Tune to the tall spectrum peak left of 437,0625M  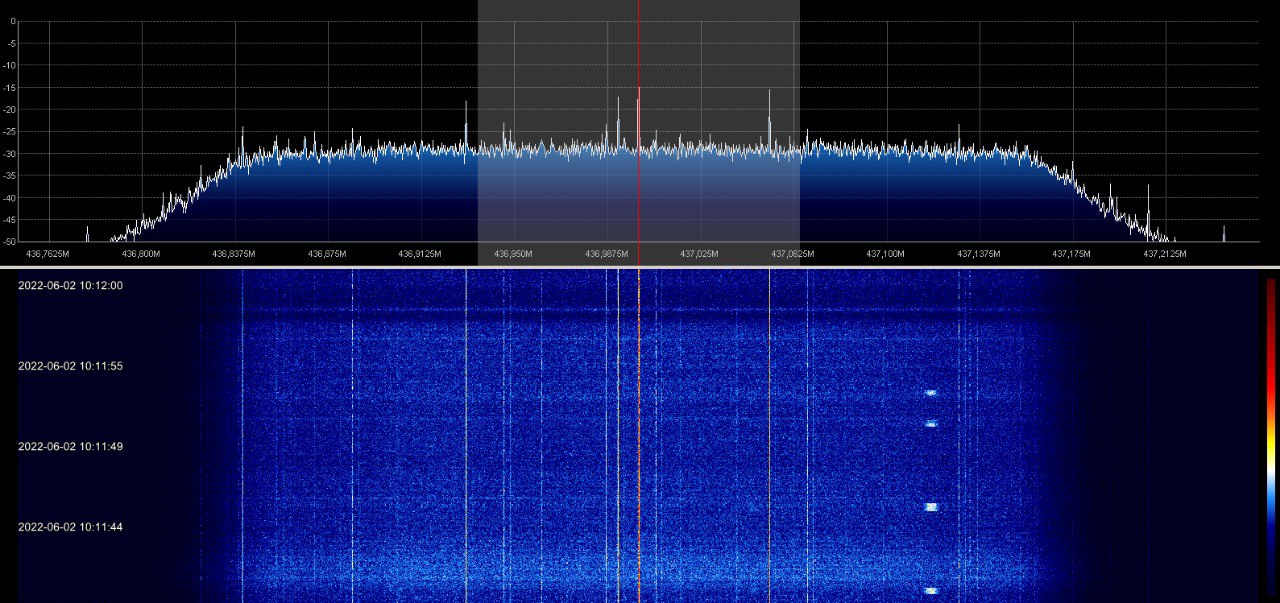click(x=769, y=100)
